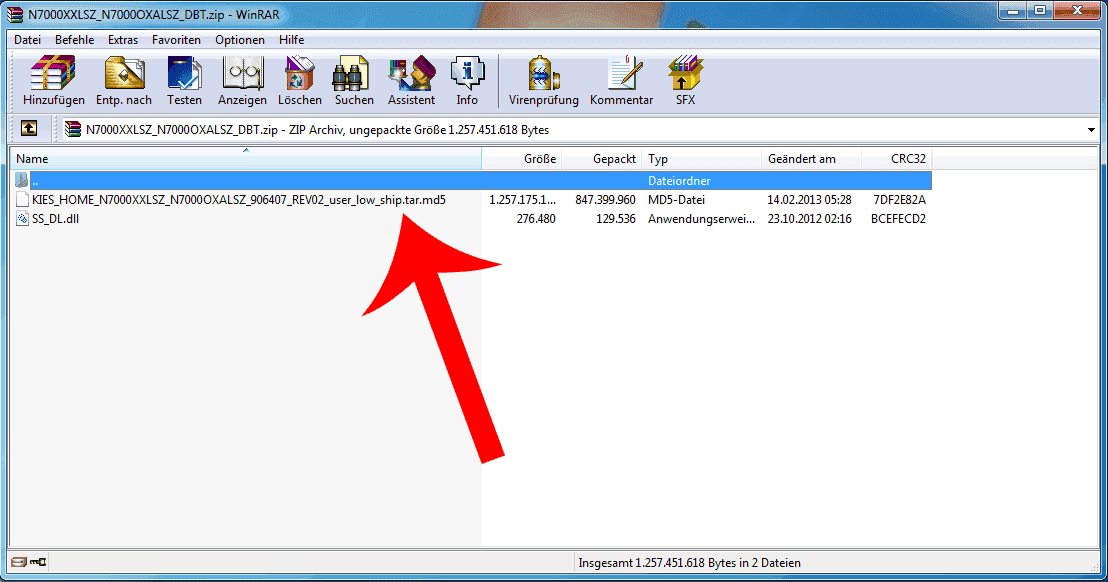Click the size 276.480 cell

pos(536,219)
